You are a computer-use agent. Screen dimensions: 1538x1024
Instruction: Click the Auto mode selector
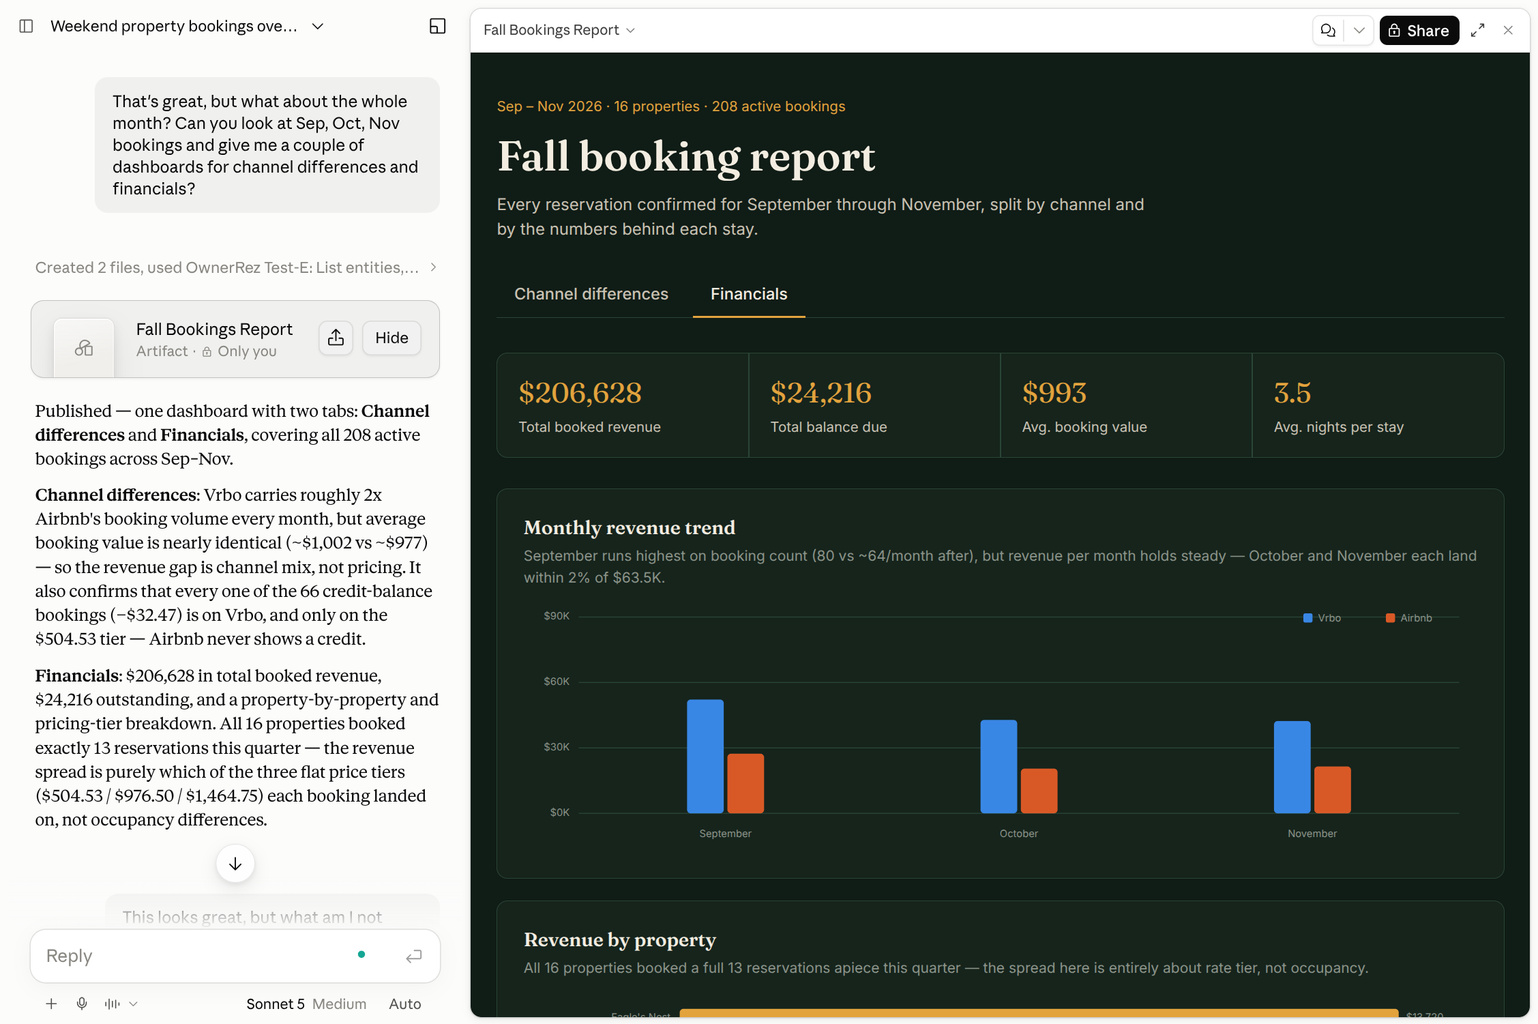click(x=405, y=1004)
